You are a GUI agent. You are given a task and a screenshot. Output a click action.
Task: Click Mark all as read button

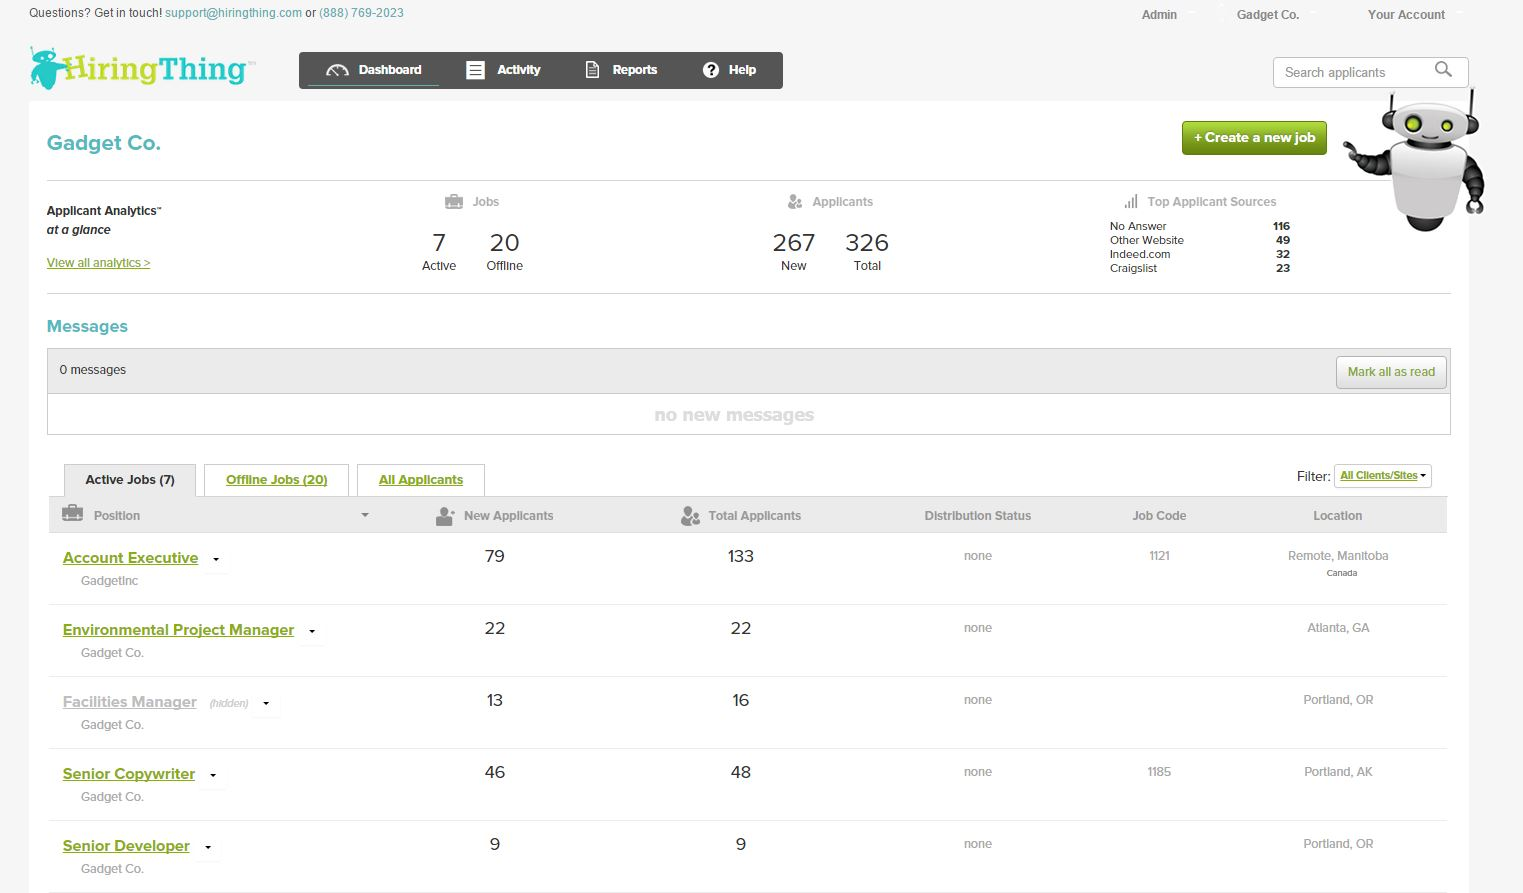point(1390,372)
